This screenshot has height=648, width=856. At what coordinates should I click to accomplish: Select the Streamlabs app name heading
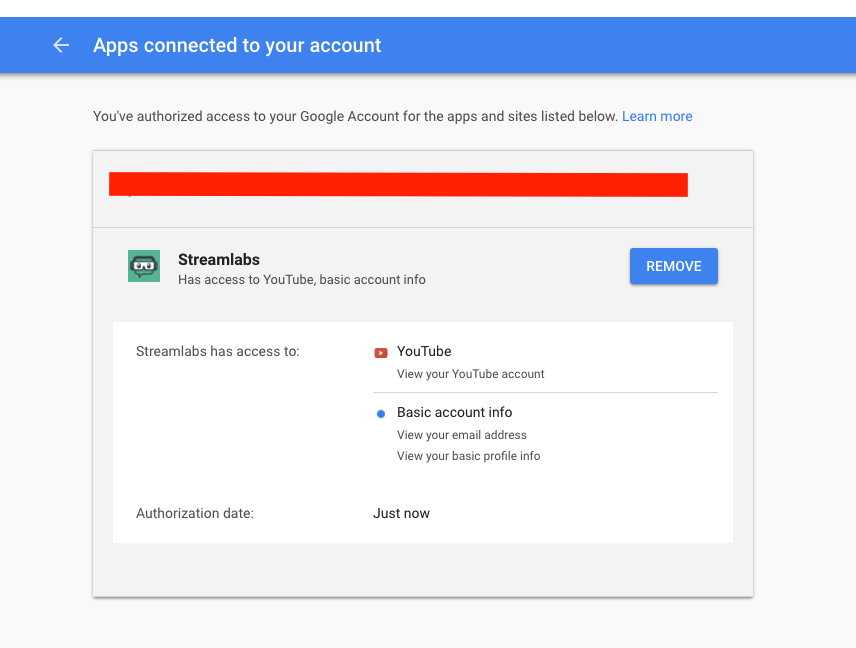[x=219, y=259]
